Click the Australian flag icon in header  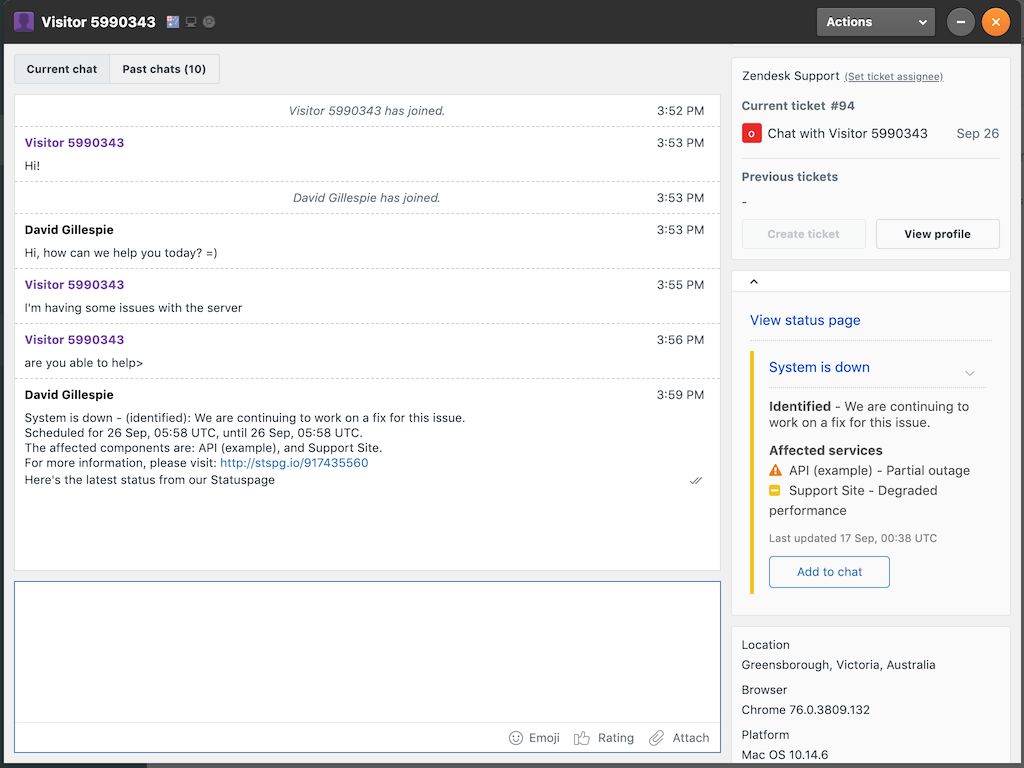[173, 22]
